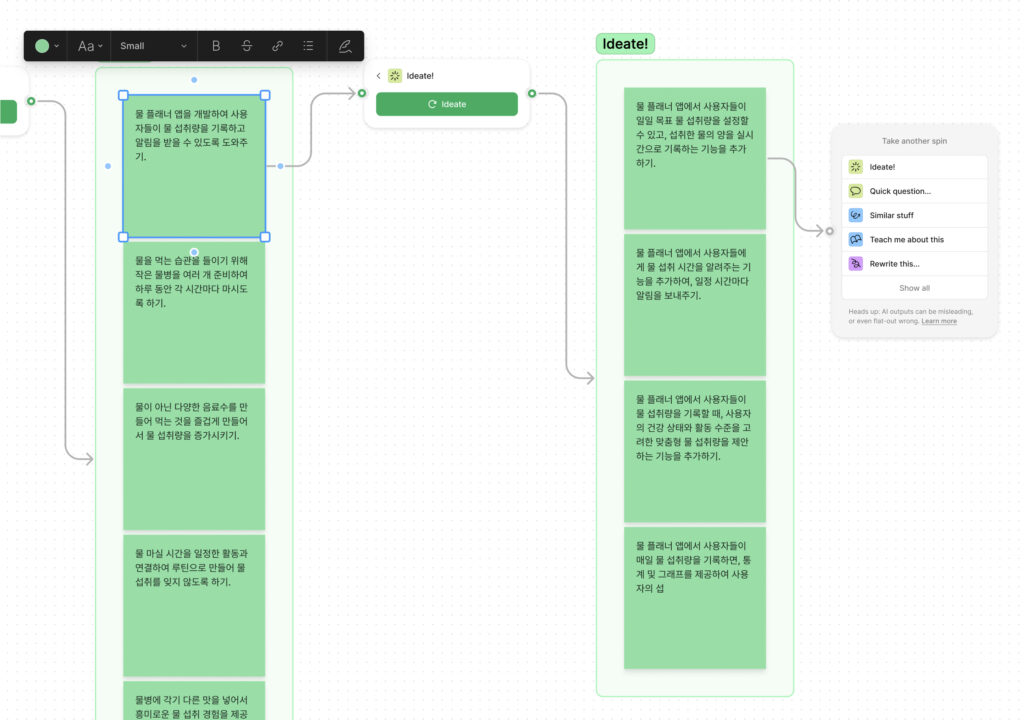Screen dimensions: 1024x720
Task: Click the Ideate! section title label
Action: point(625,44)
